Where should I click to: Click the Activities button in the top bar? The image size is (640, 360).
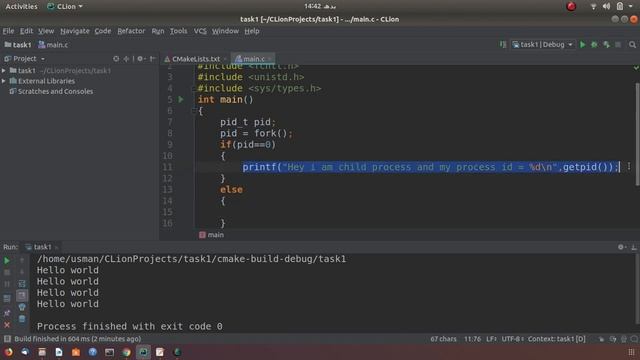21,7
